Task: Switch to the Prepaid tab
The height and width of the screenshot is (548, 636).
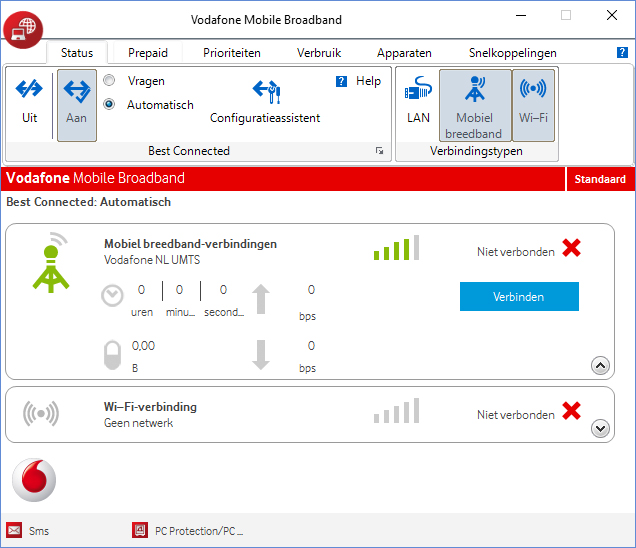Action: click(148, 53)
